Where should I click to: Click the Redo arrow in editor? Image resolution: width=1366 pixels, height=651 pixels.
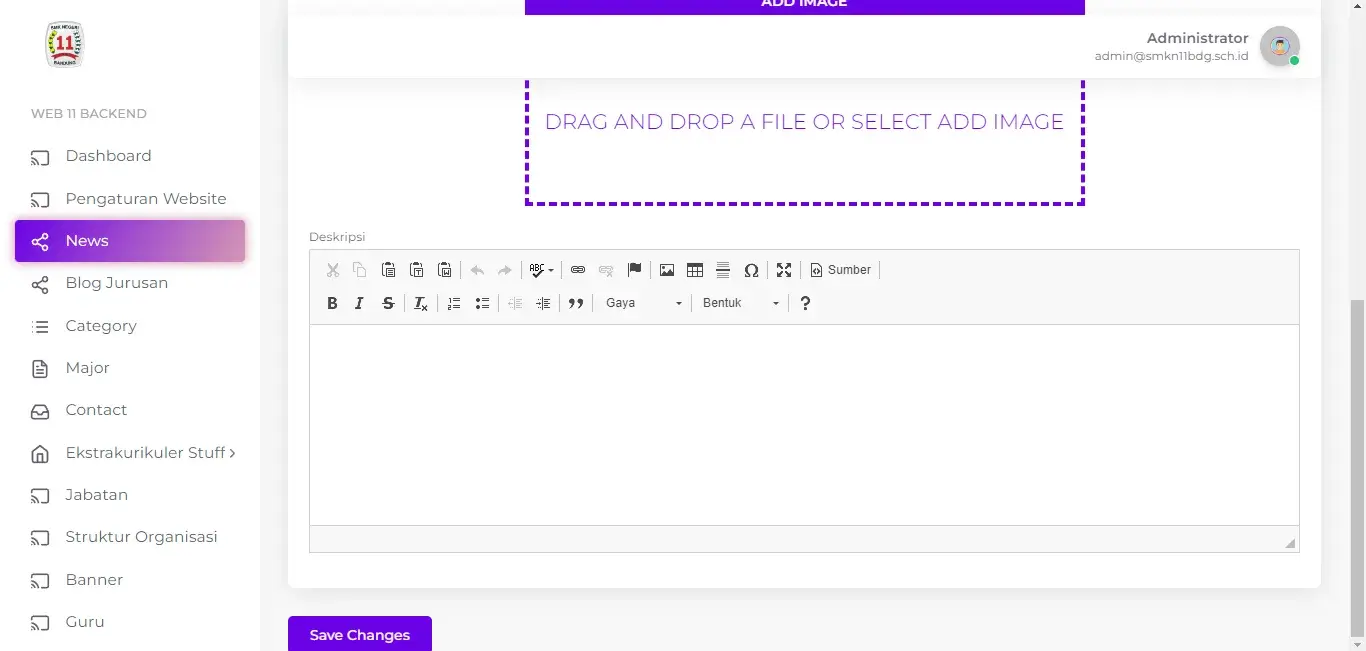tap(505, 270)
